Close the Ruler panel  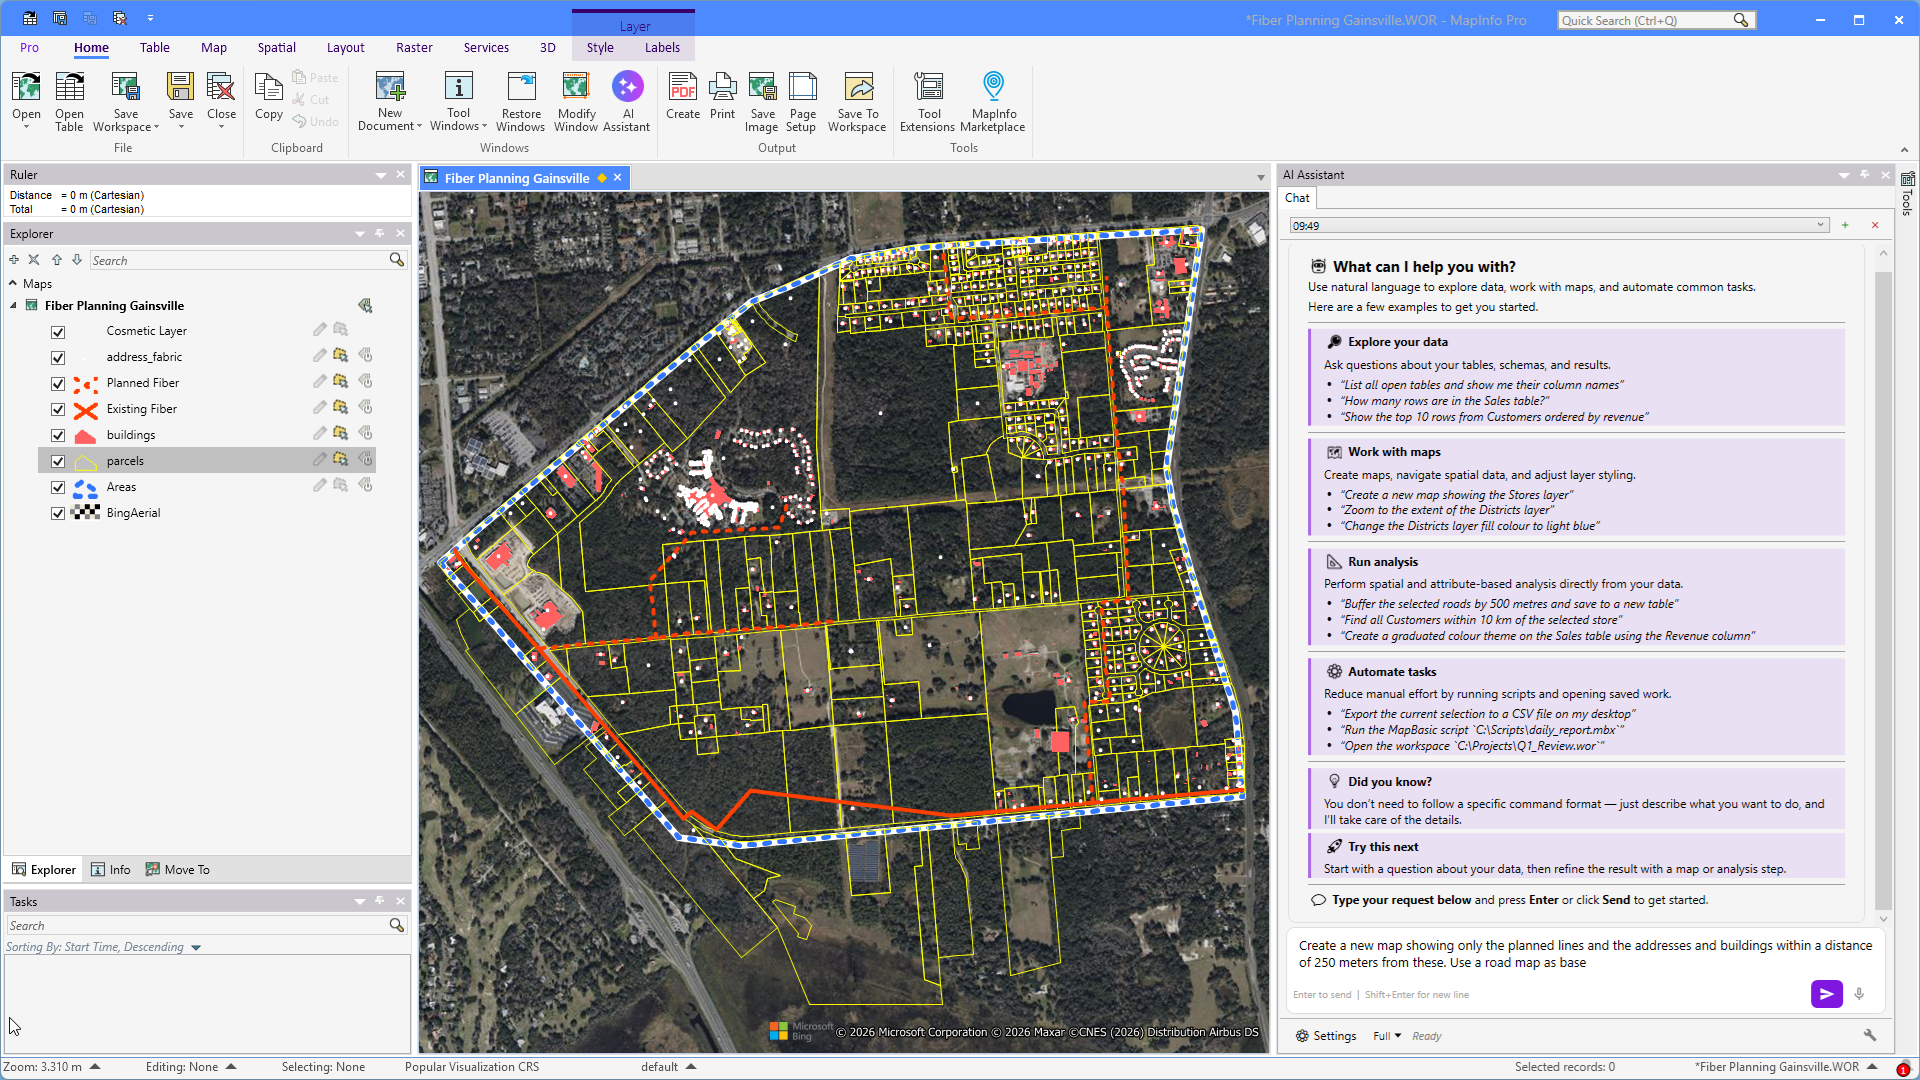tap(400, 174)
